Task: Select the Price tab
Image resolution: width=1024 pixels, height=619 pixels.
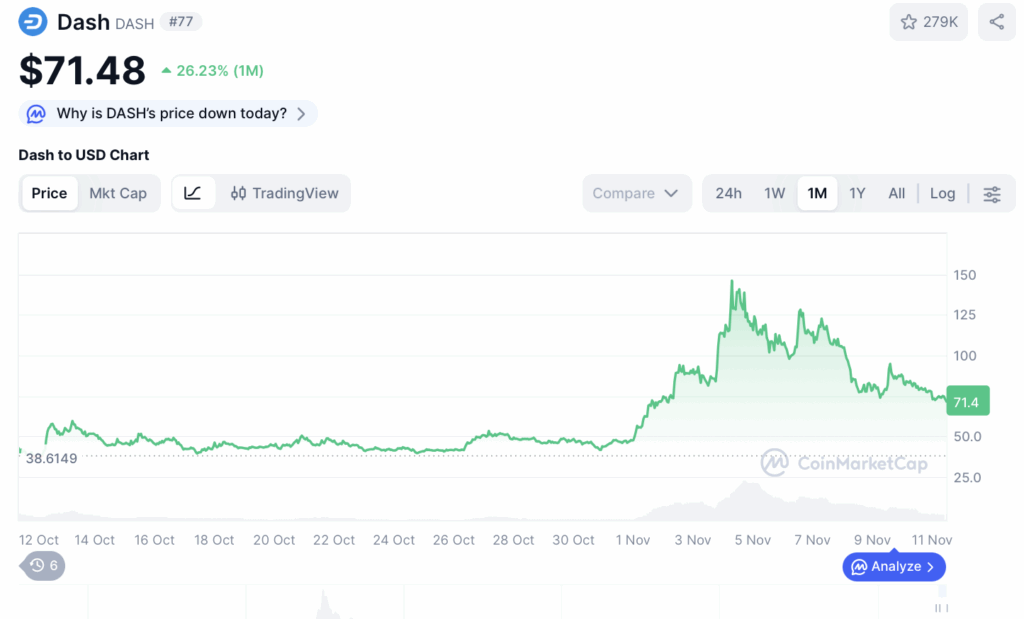Action: coord(49,193)
